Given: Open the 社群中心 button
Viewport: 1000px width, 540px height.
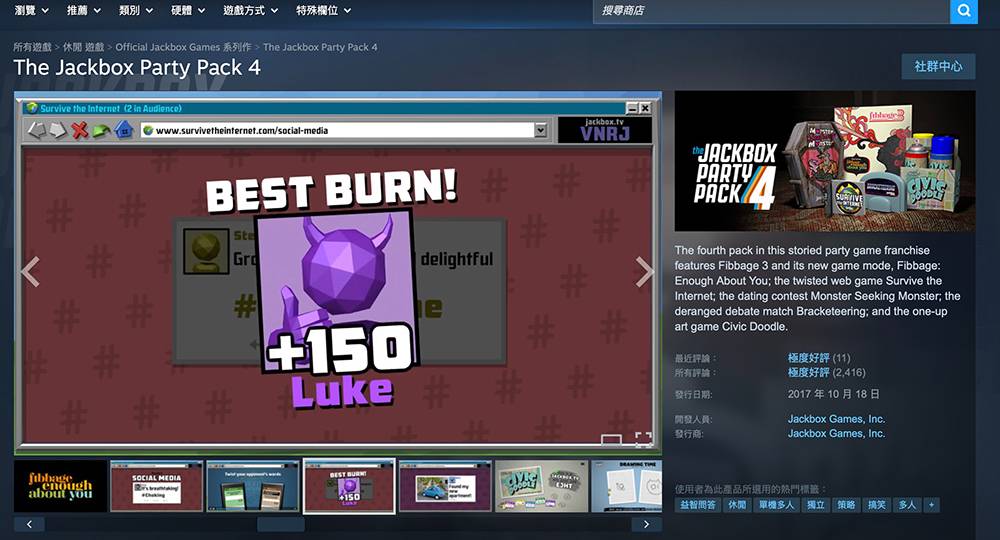Looking at the screenshot, I should 938,66.
